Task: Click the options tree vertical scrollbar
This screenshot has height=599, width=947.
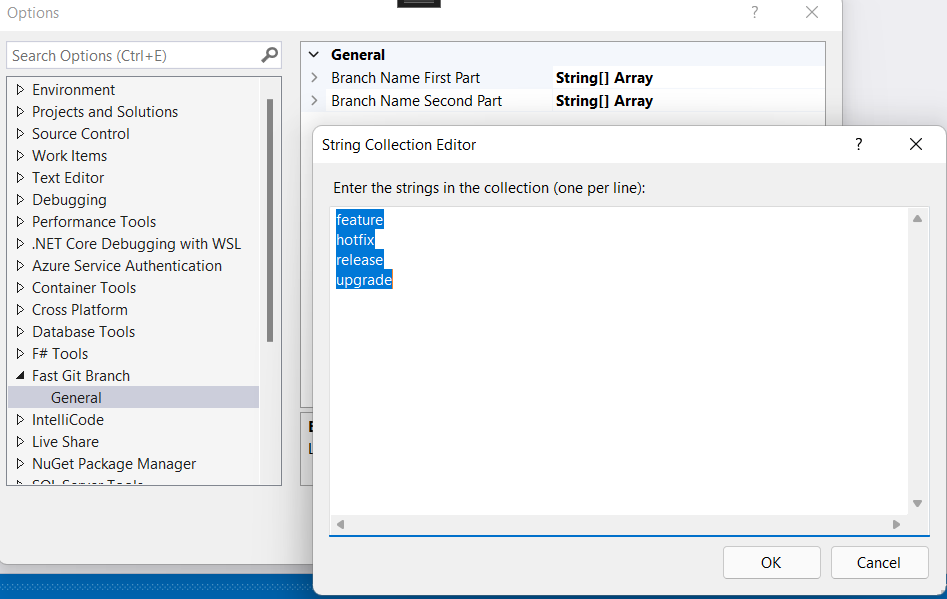Action: (x=269, y=220)
